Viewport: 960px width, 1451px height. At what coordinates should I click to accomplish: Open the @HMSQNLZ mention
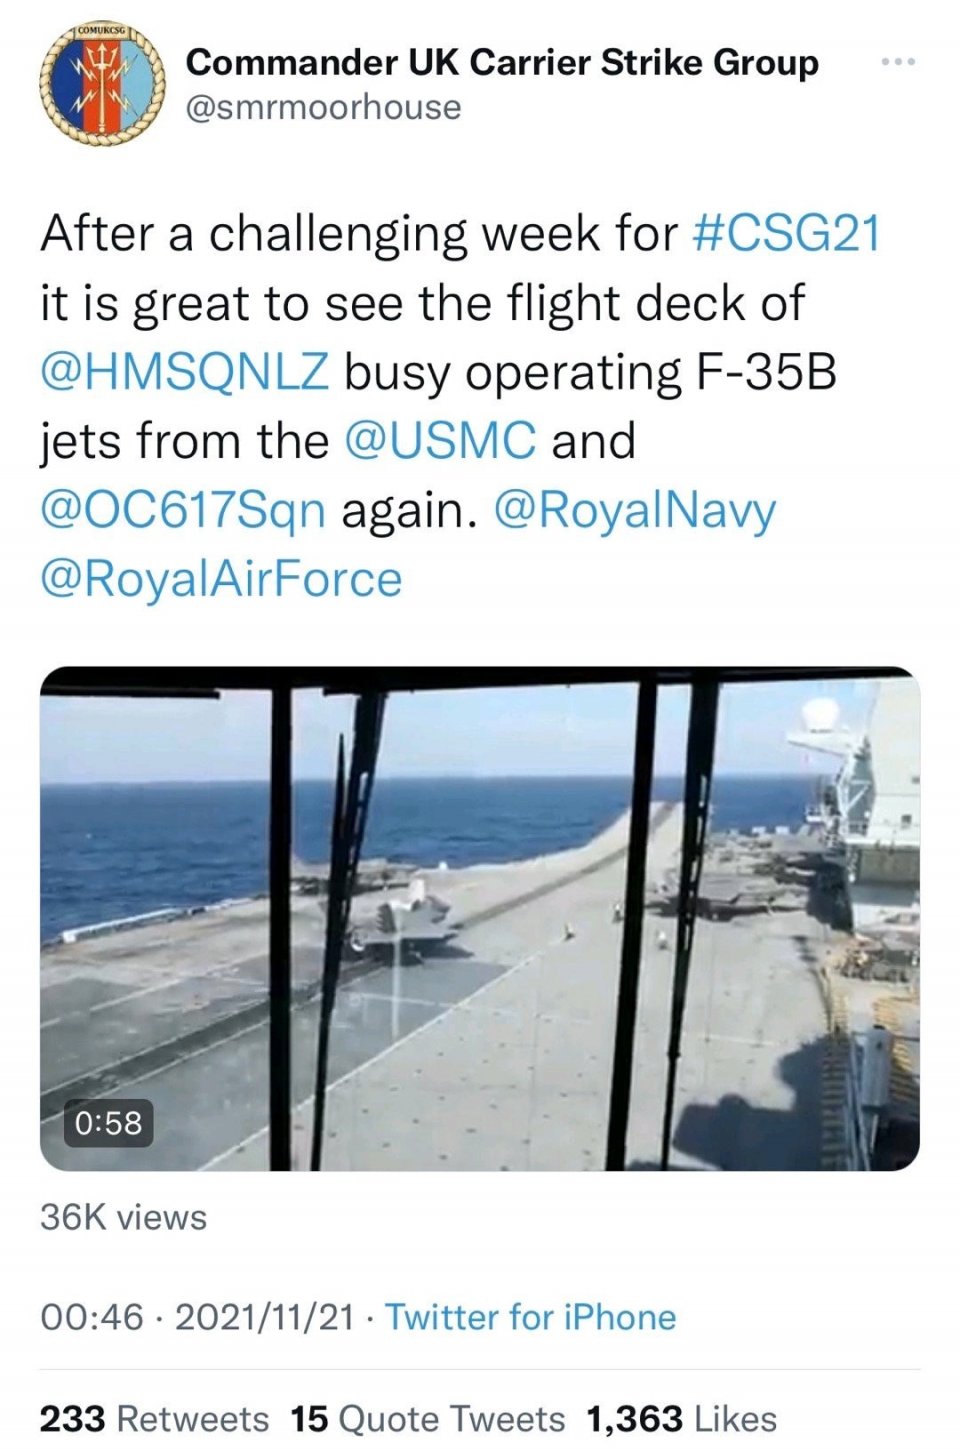184,372
